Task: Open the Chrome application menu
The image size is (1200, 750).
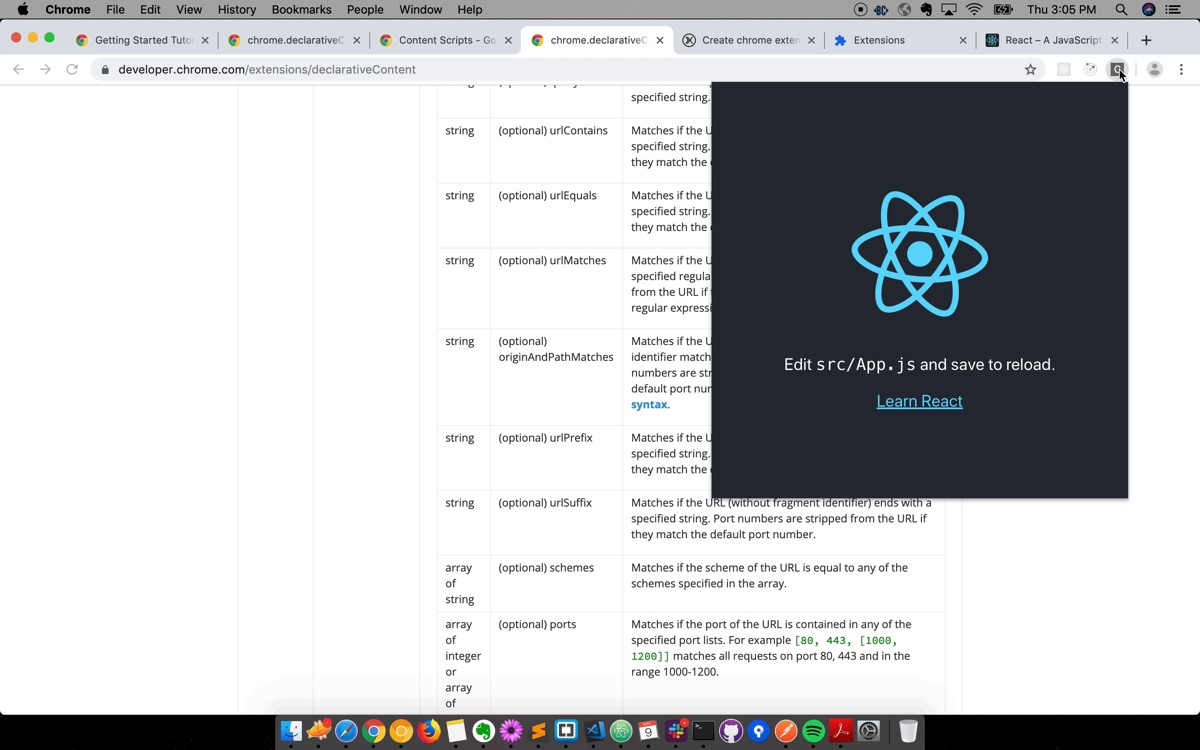Action: click(68, 10)
